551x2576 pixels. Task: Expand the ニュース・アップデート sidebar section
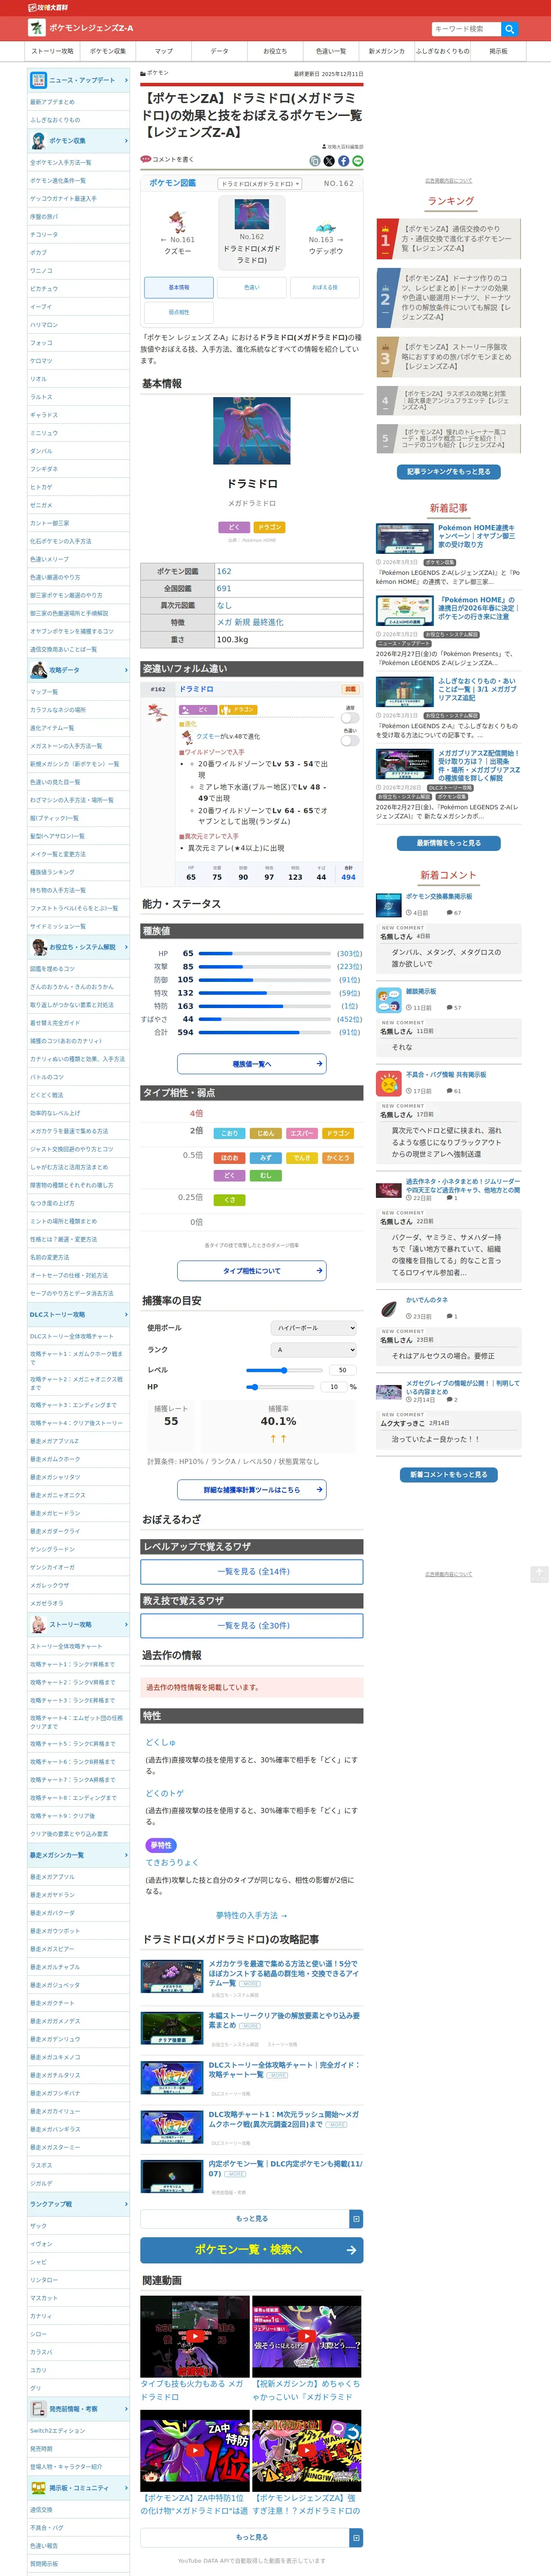pos(78,80)
